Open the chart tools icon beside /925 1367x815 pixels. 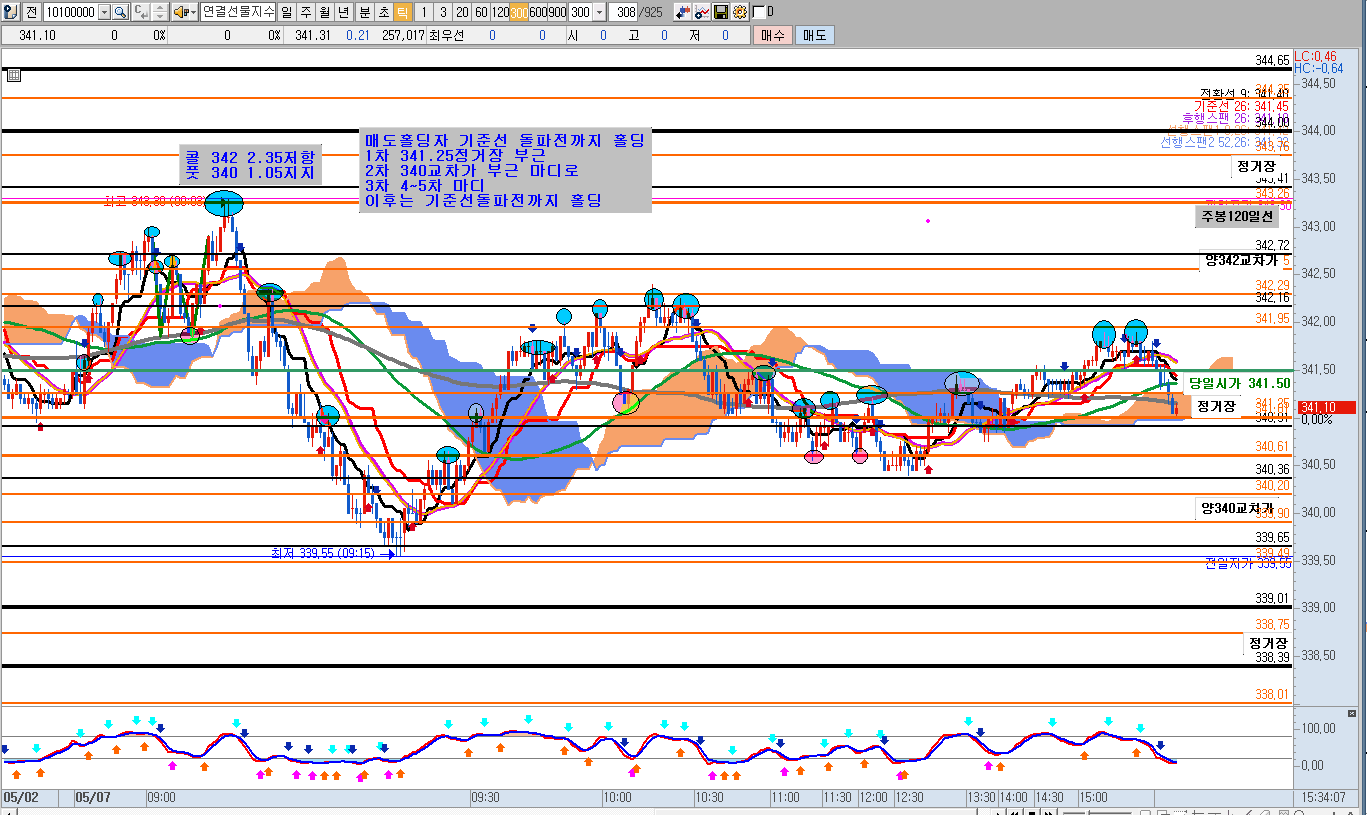click(683, 12)
